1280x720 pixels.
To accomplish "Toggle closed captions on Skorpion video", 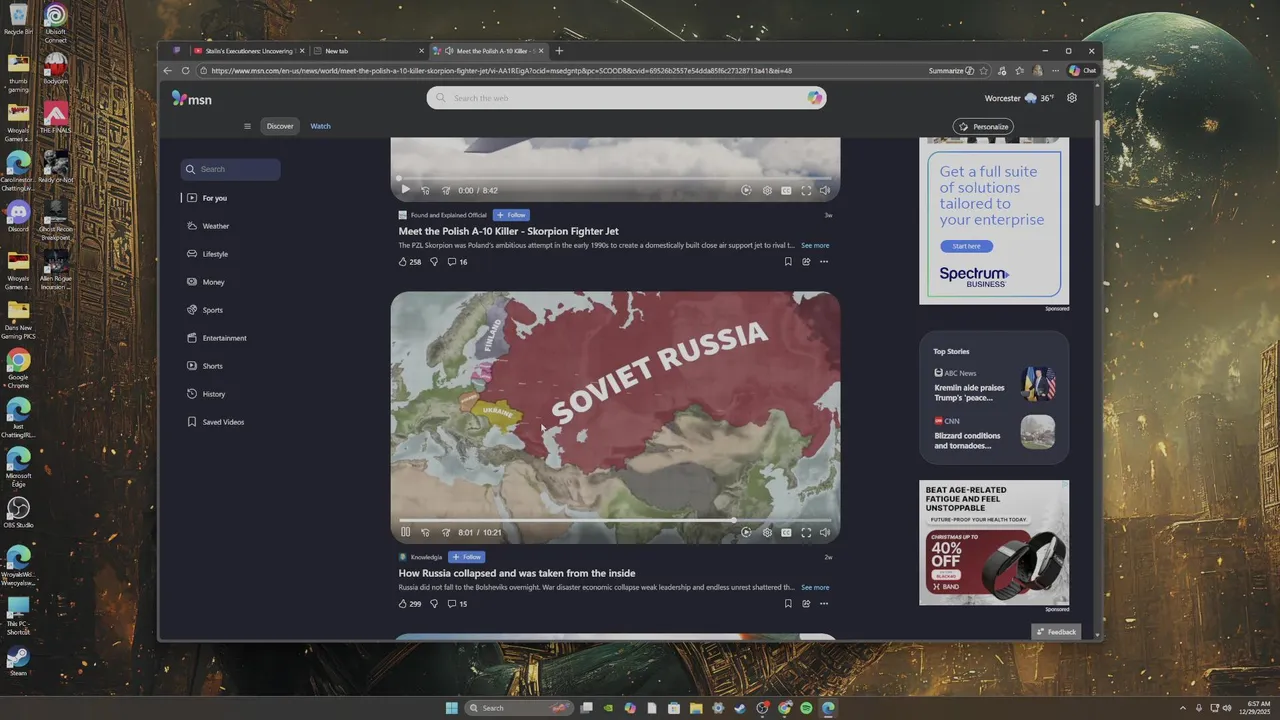I will click(786, 190).
